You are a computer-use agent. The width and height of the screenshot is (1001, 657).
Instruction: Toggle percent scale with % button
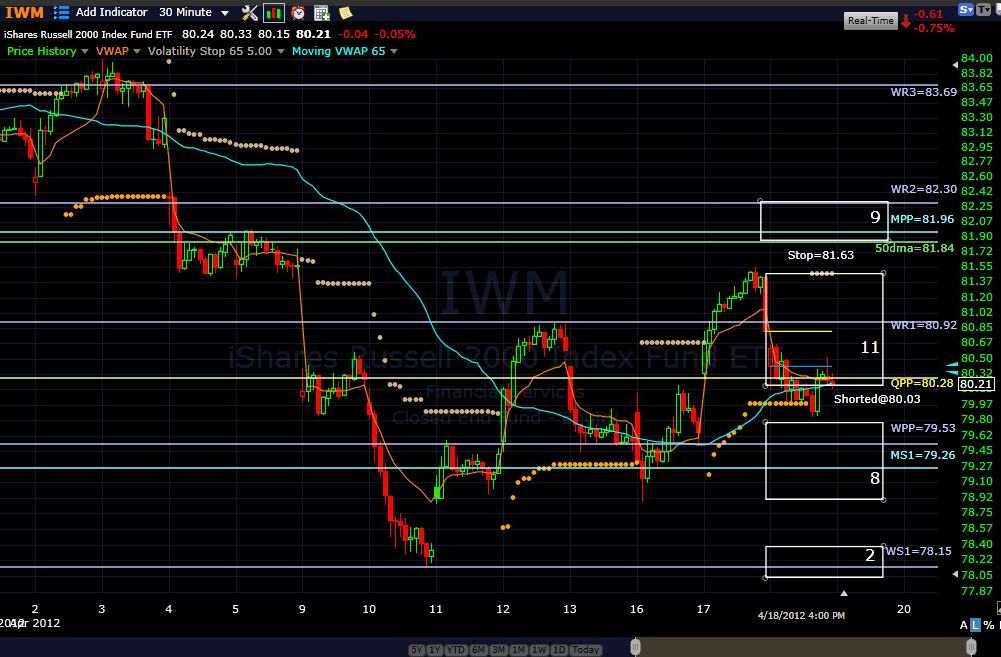click(988, 625)
